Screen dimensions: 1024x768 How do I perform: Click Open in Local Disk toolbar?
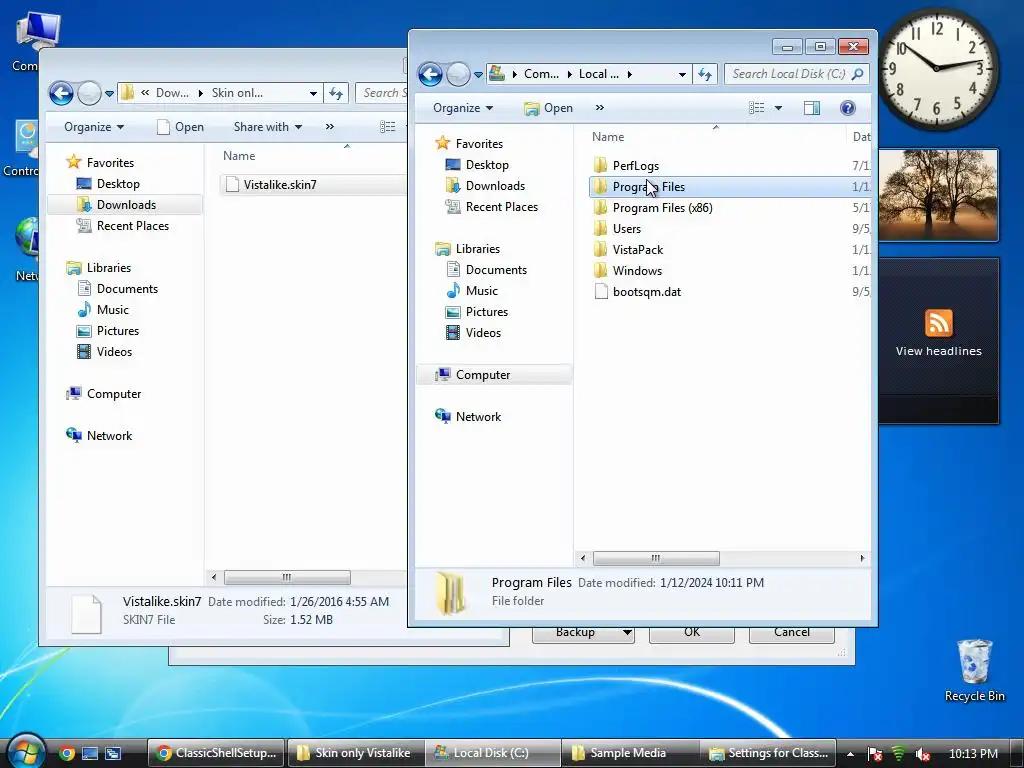[549, 108]
